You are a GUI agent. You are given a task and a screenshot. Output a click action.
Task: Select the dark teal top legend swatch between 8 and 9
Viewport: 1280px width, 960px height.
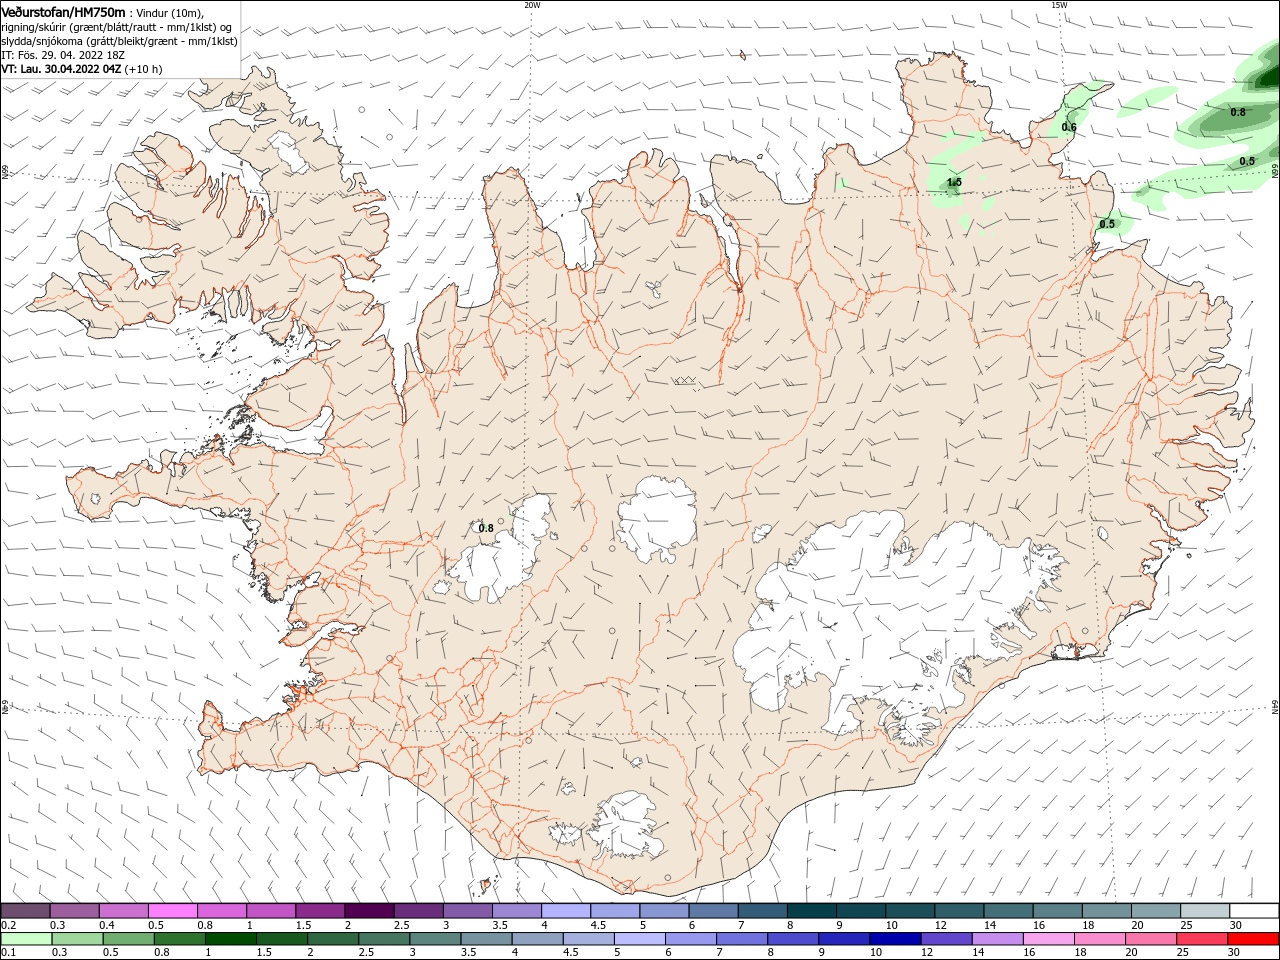pyautogui.click(x=812, y=910)
